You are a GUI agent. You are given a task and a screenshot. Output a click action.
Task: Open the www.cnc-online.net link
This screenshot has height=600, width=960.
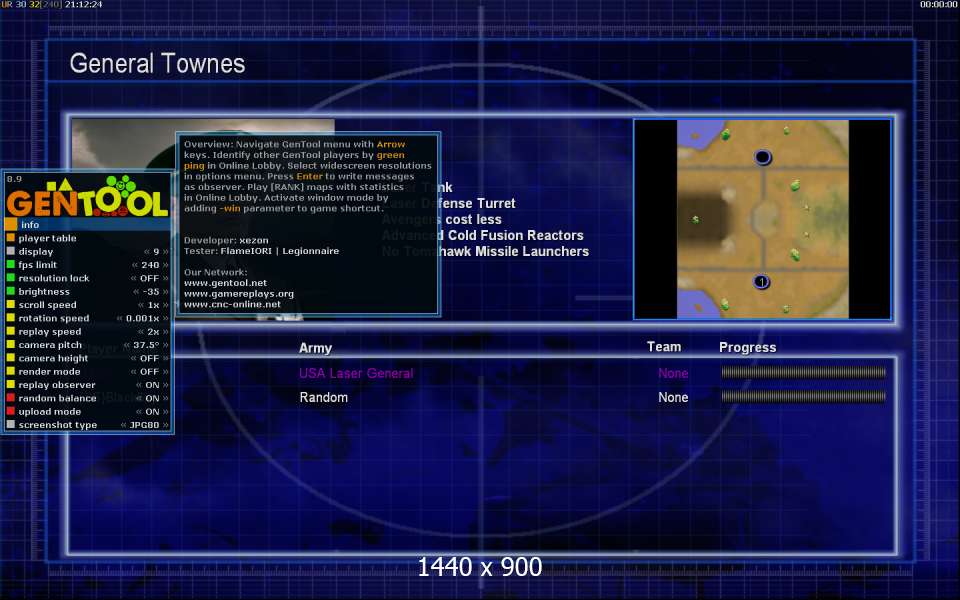(x=232, y=304)
